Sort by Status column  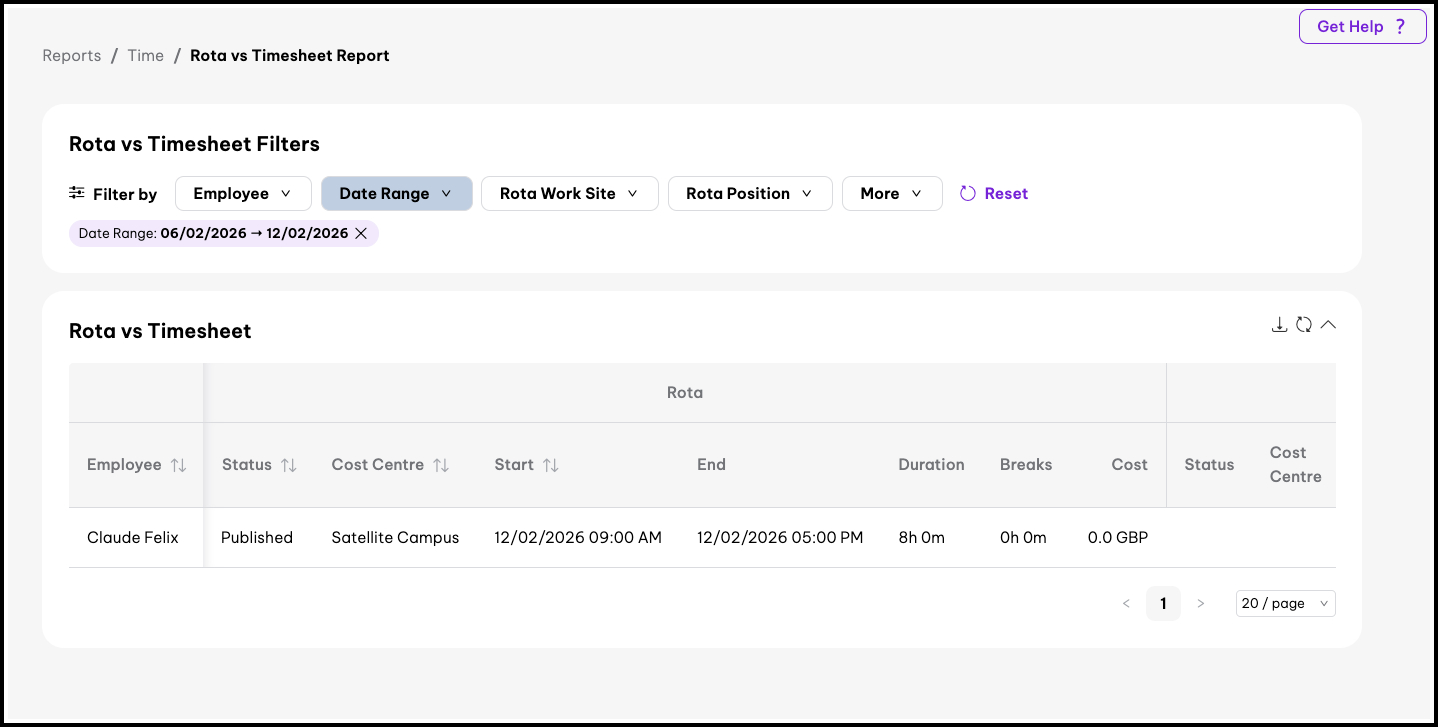[x=289, y=465]
